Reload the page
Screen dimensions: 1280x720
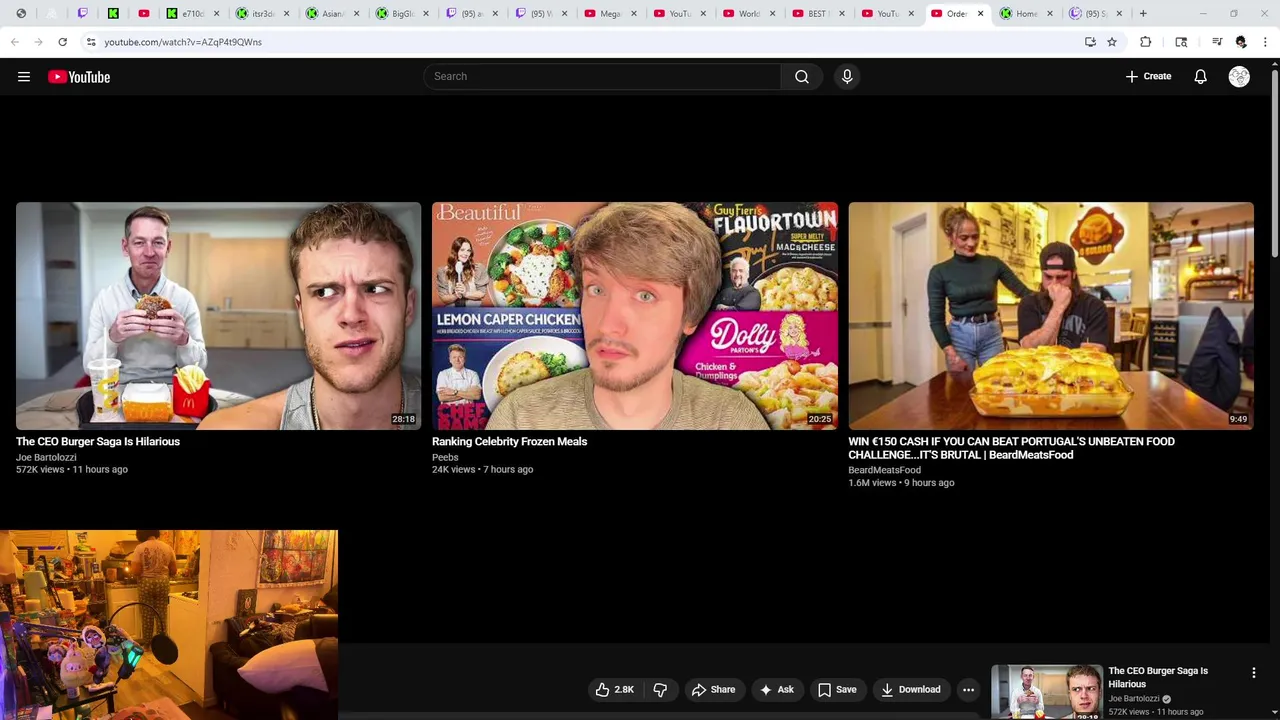coord(62,42)
